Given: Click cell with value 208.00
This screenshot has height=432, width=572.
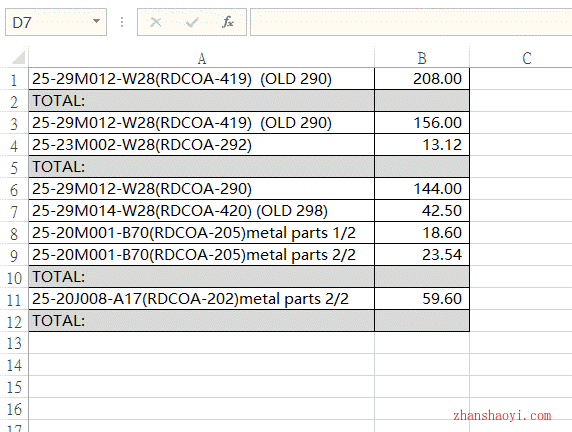Looking at the screenshot, I should pos(422,79).
